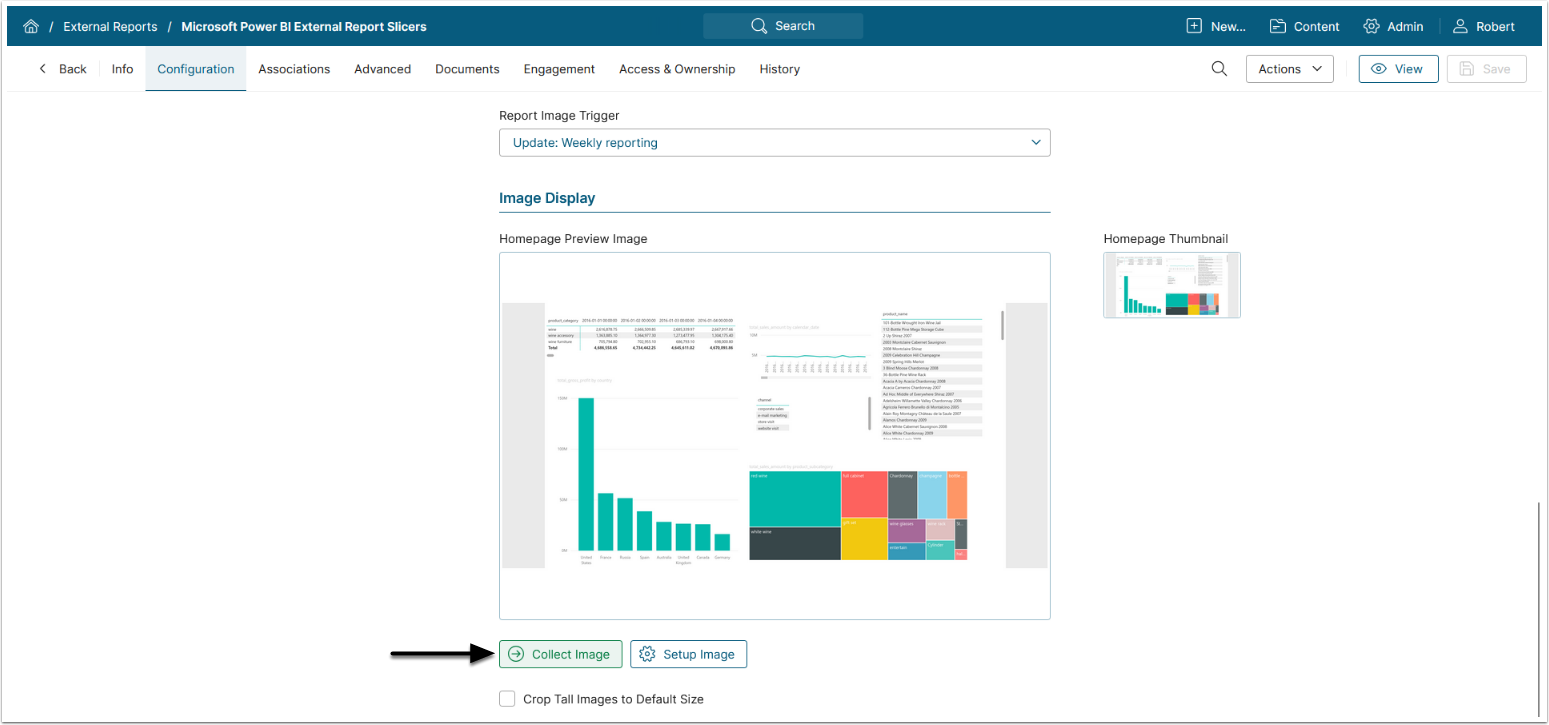Screen dimensions: 1549x725
Task: Switch to the Associations tab
Action: point(294,69)
